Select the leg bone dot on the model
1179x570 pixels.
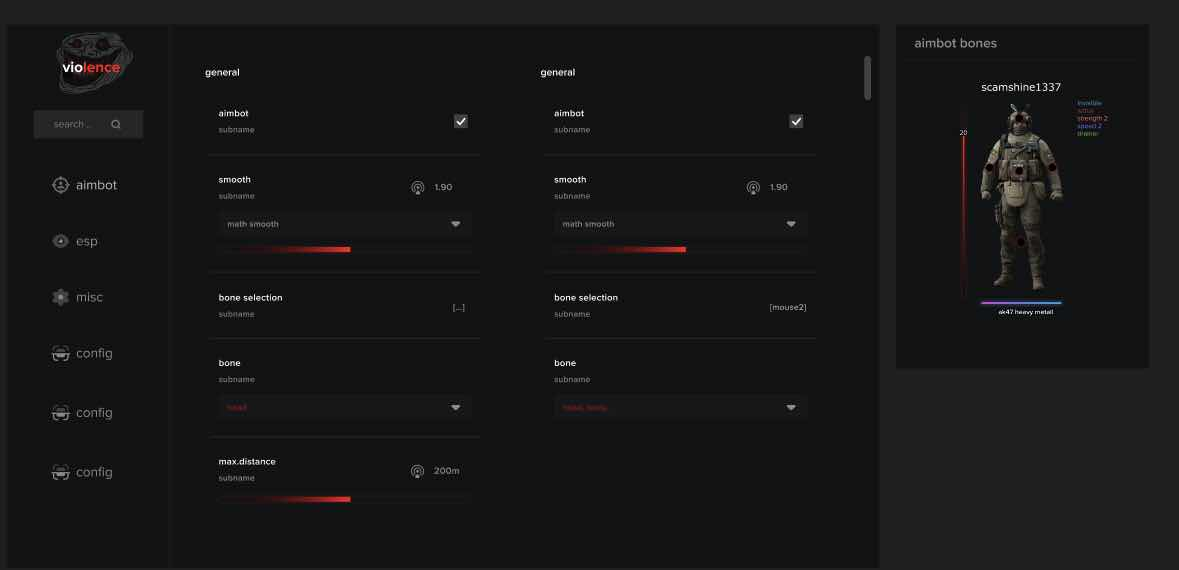pos(1020,241)
